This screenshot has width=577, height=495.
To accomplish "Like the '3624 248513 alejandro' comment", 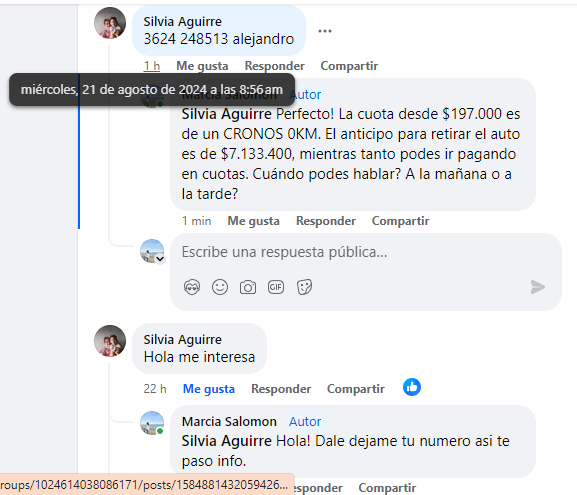I will (202, 66).
